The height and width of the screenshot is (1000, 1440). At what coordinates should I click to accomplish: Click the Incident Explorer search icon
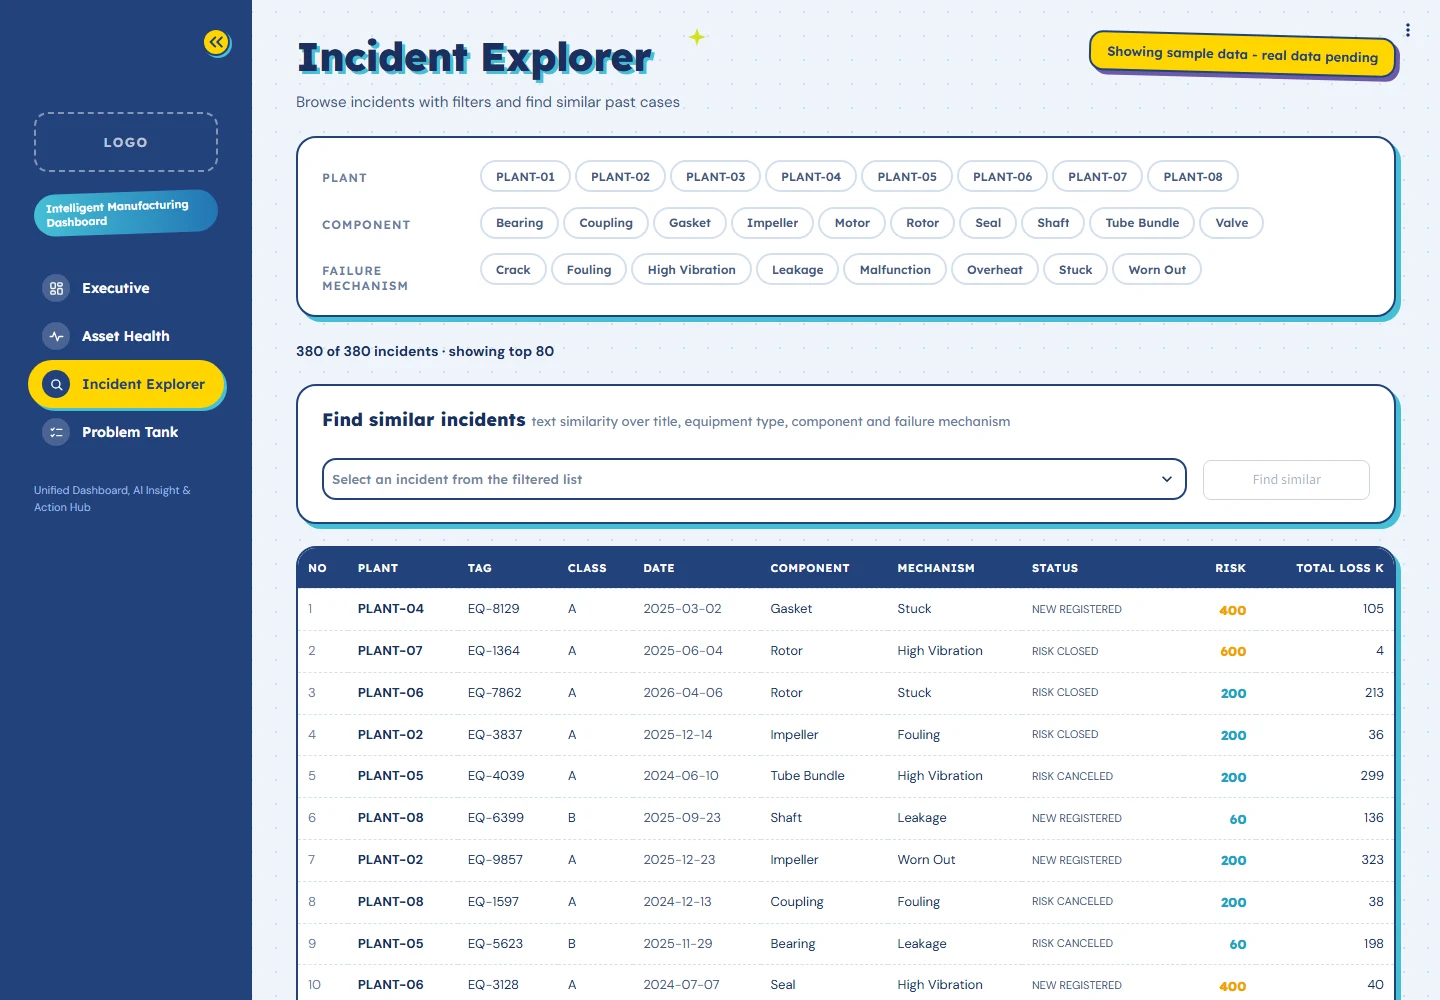56,384
